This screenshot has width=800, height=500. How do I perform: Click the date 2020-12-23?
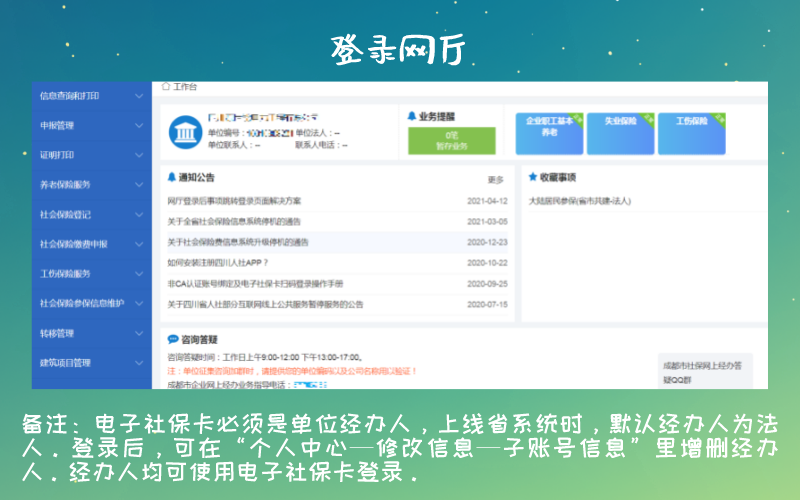(487, 242)
